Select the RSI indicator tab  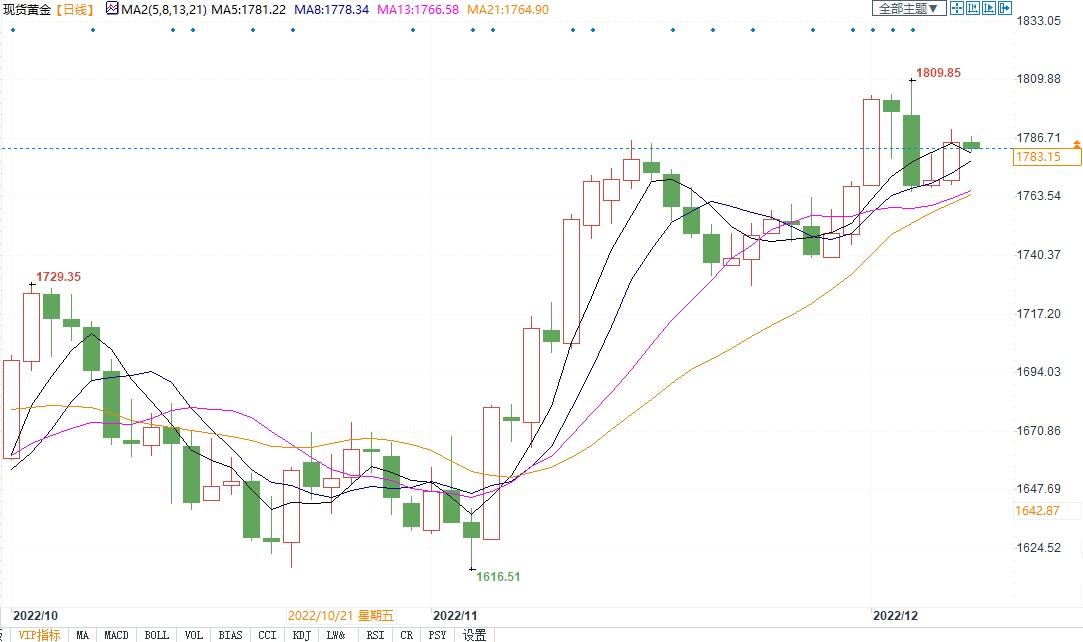(x=375, y=635)
